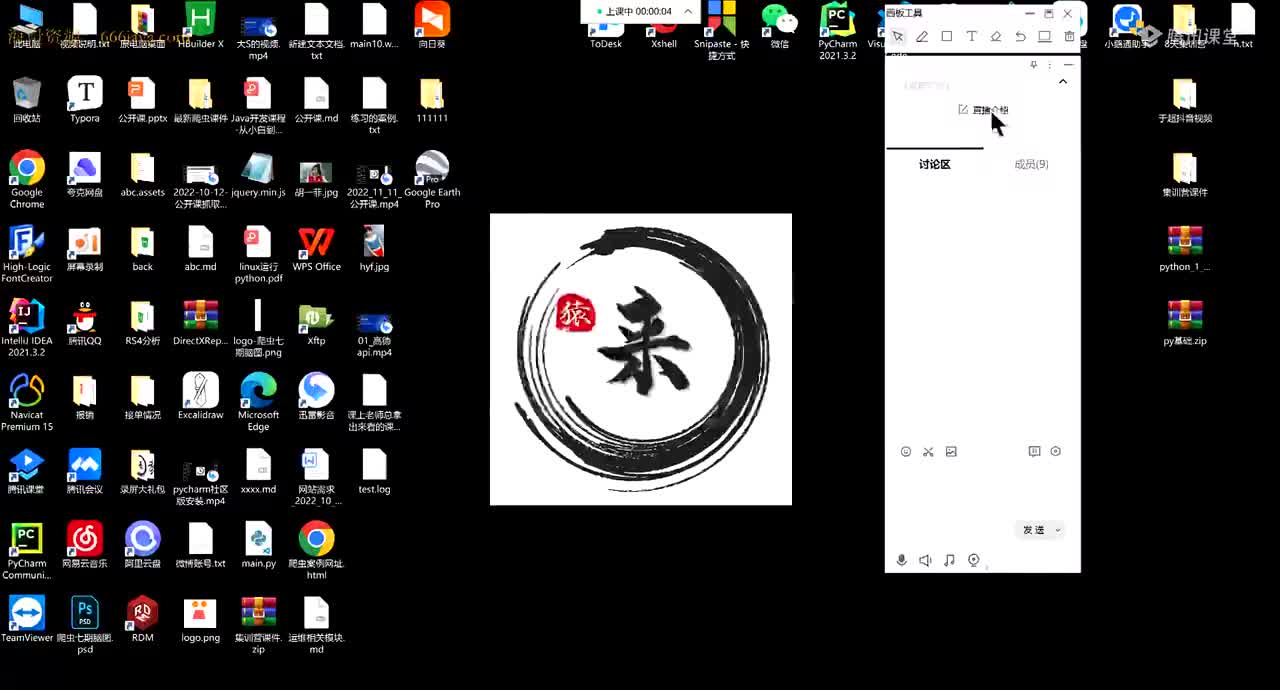
Task: Open the 微信 WeChat shortcut
Action: point(780,26)
